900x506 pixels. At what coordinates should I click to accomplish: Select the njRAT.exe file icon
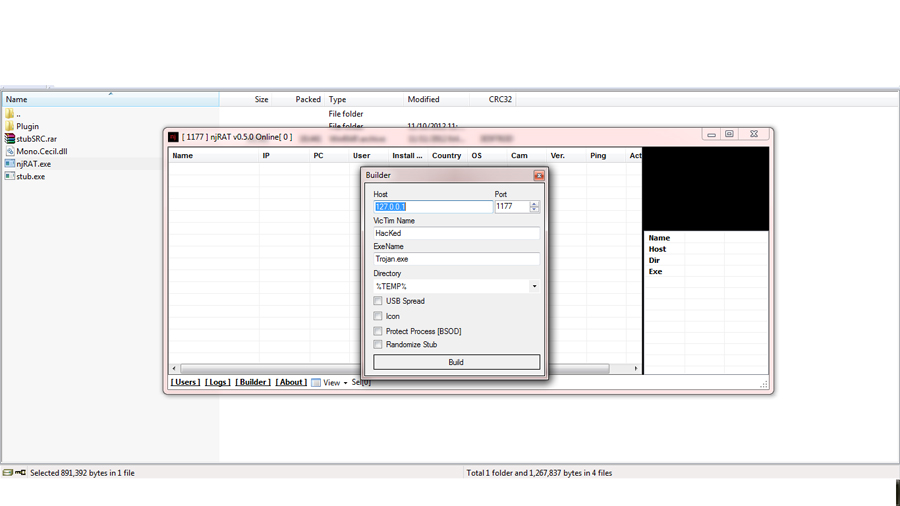click(10, 164)
